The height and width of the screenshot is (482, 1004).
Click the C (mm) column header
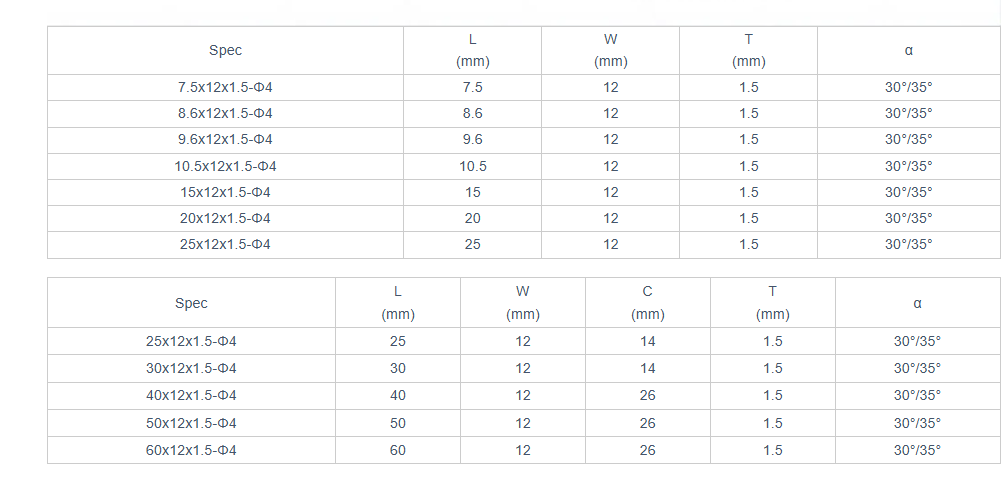pos(648,303)
